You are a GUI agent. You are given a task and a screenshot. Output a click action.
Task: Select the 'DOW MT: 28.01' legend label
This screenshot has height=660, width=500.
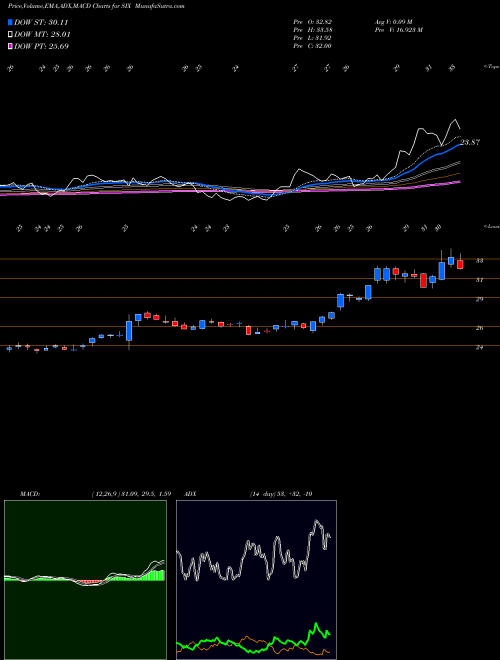coord(43,35)
